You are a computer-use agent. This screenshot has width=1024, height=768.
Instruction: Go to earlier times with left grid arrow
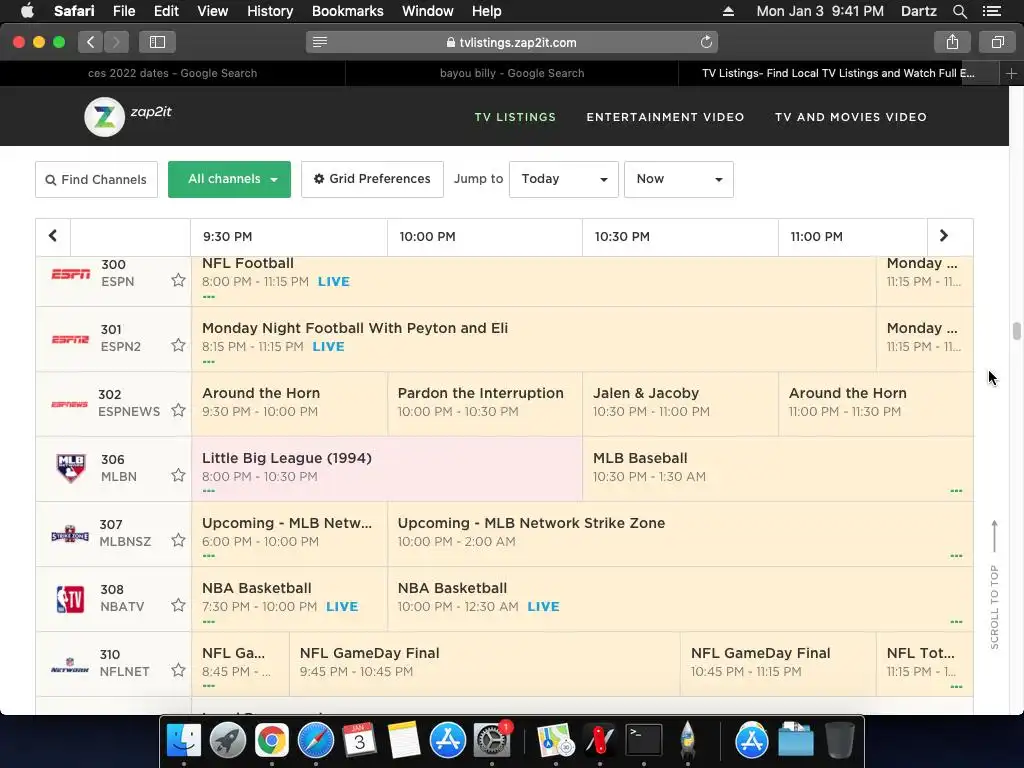53,236
